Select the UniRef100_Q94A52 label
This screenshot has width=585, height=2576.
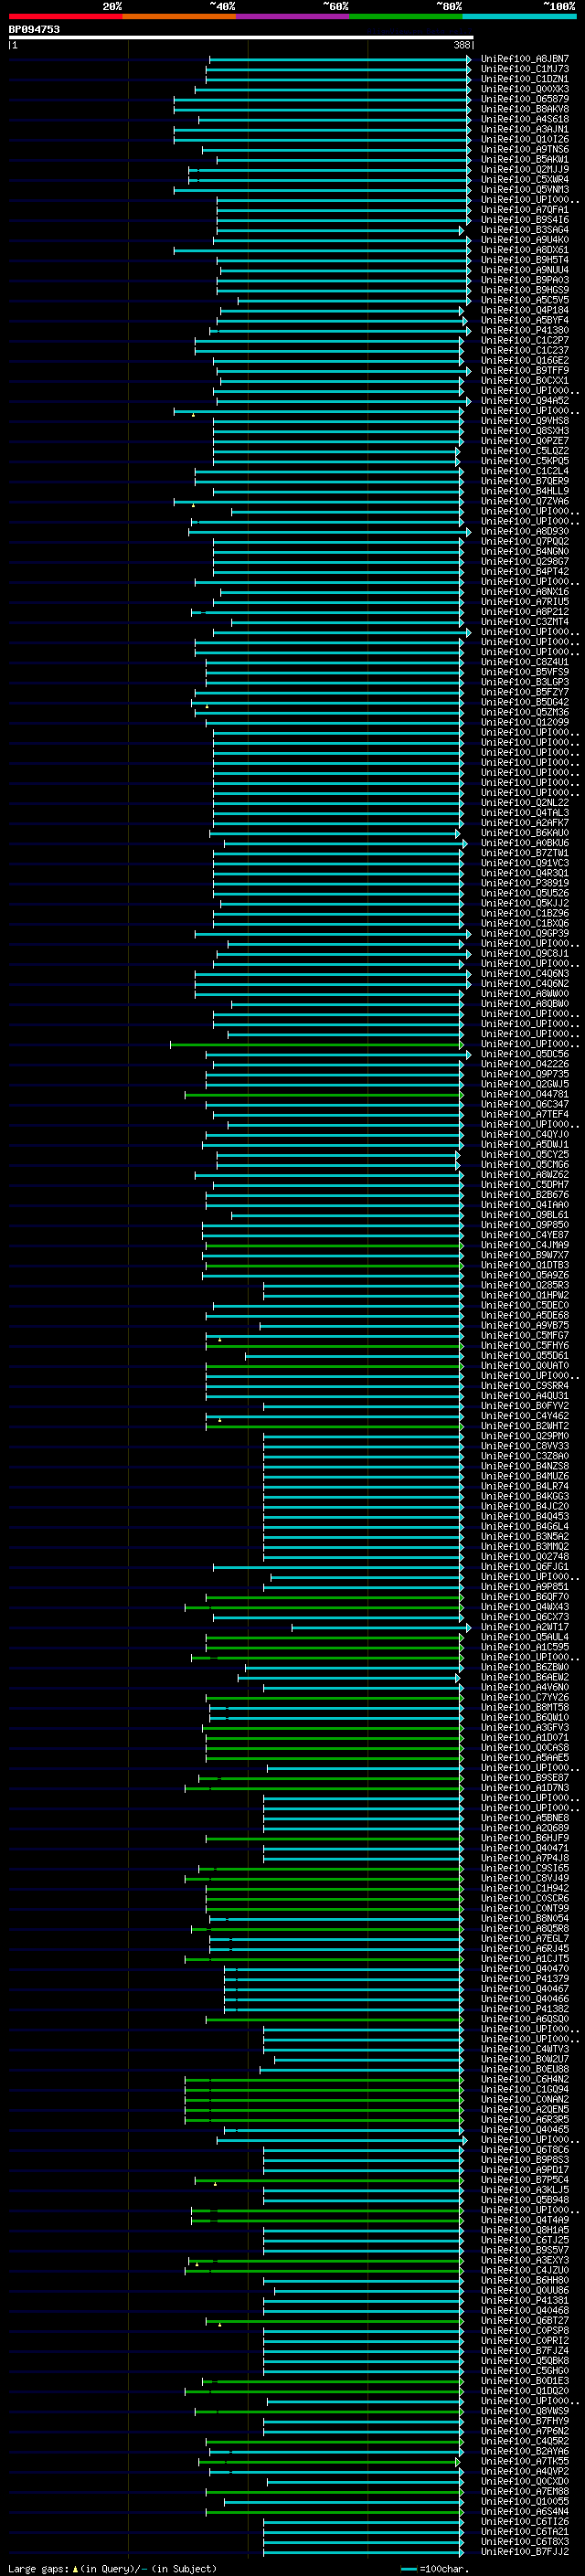pos(524,401)
